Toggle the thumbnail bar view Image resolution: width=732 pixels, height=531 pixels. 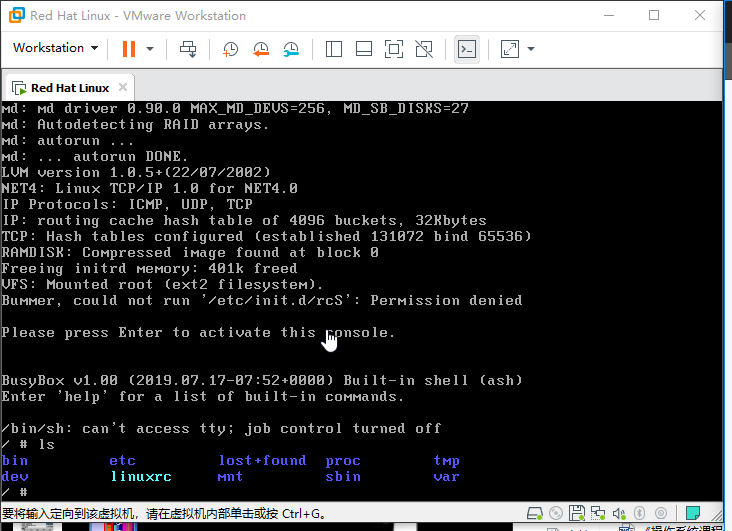coord(364,49)
